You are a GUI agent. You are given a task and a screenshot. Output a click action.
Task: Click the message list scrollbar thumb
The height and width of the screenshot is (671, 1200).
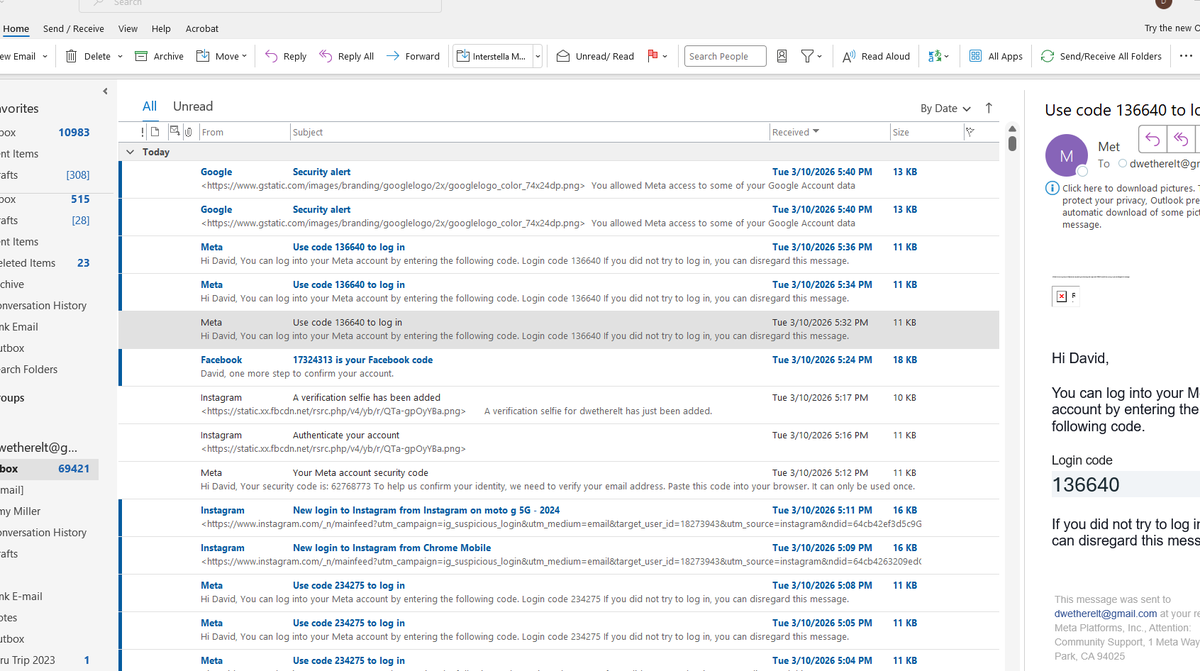tap(1012, 143)
